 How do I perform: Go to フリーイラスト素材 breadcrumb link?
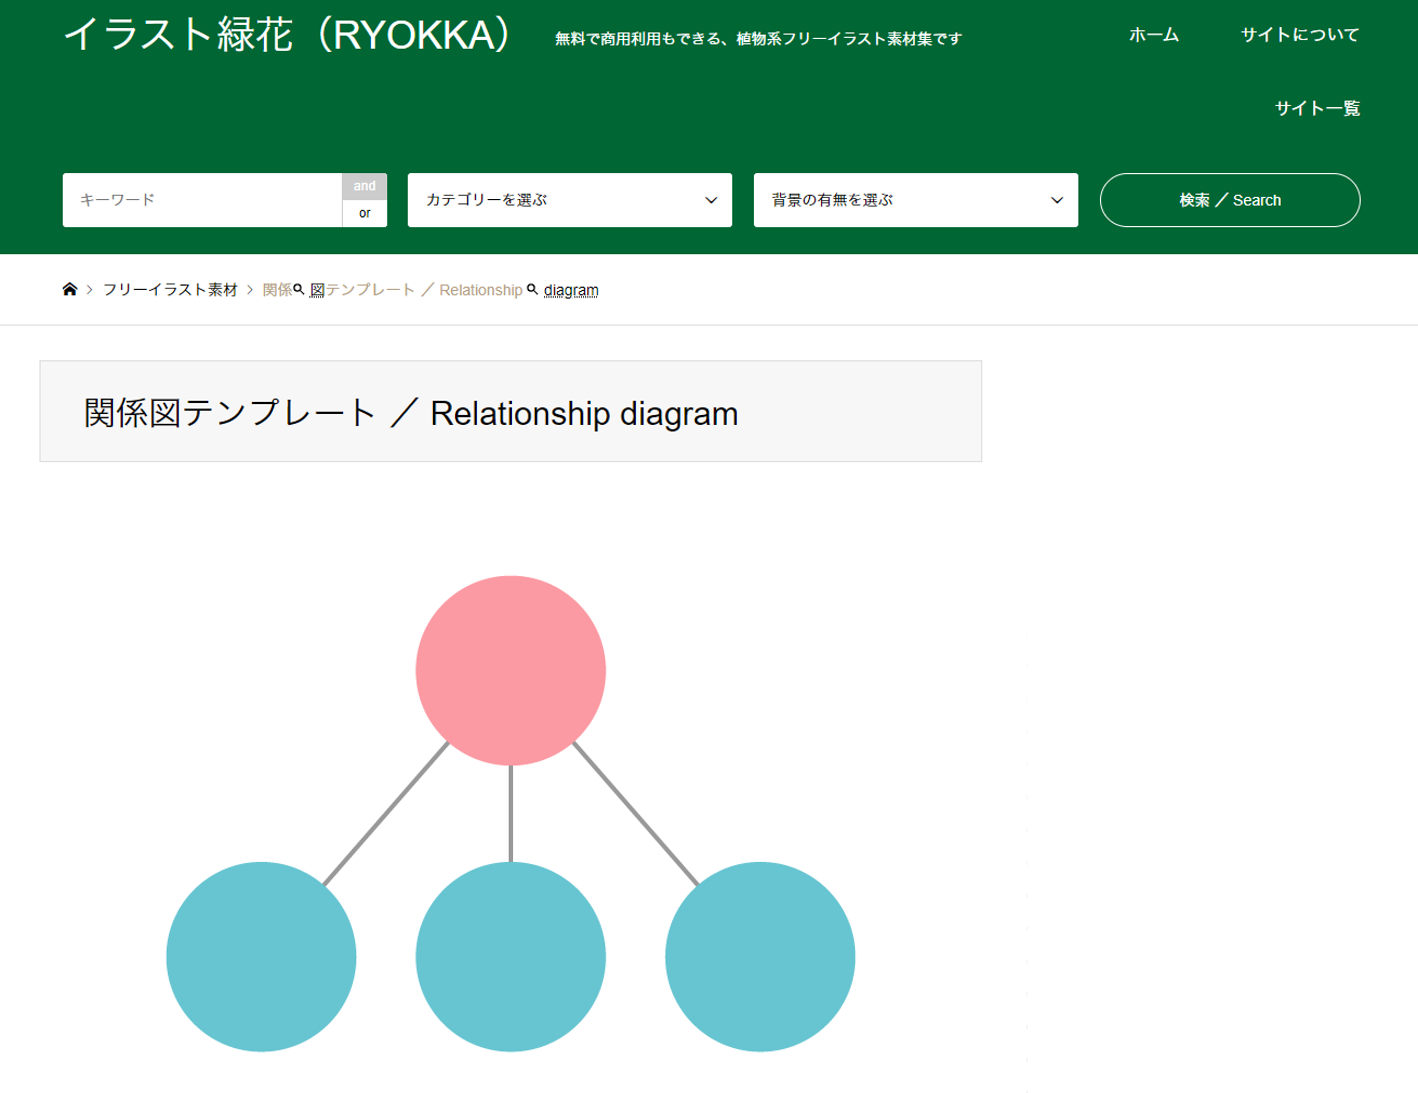(170, 290)
